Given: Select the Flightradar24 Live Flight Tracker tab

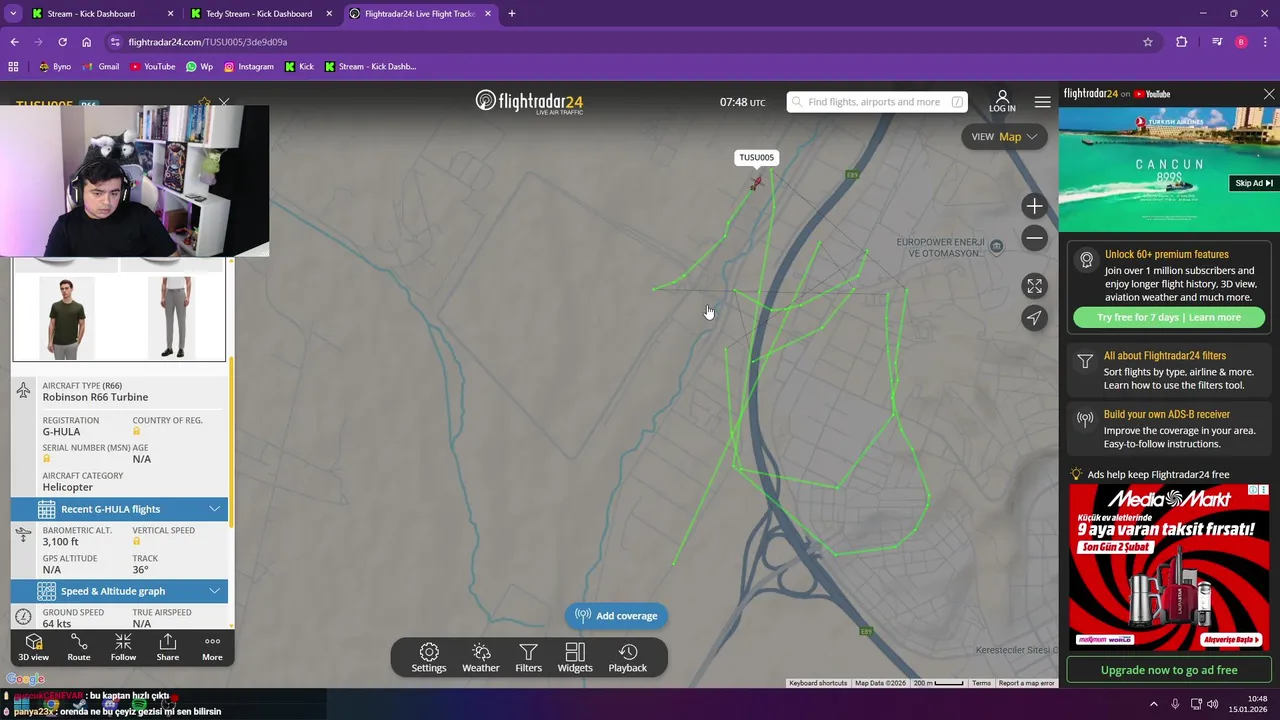Looking at the screenshot, I should point(420,14).
